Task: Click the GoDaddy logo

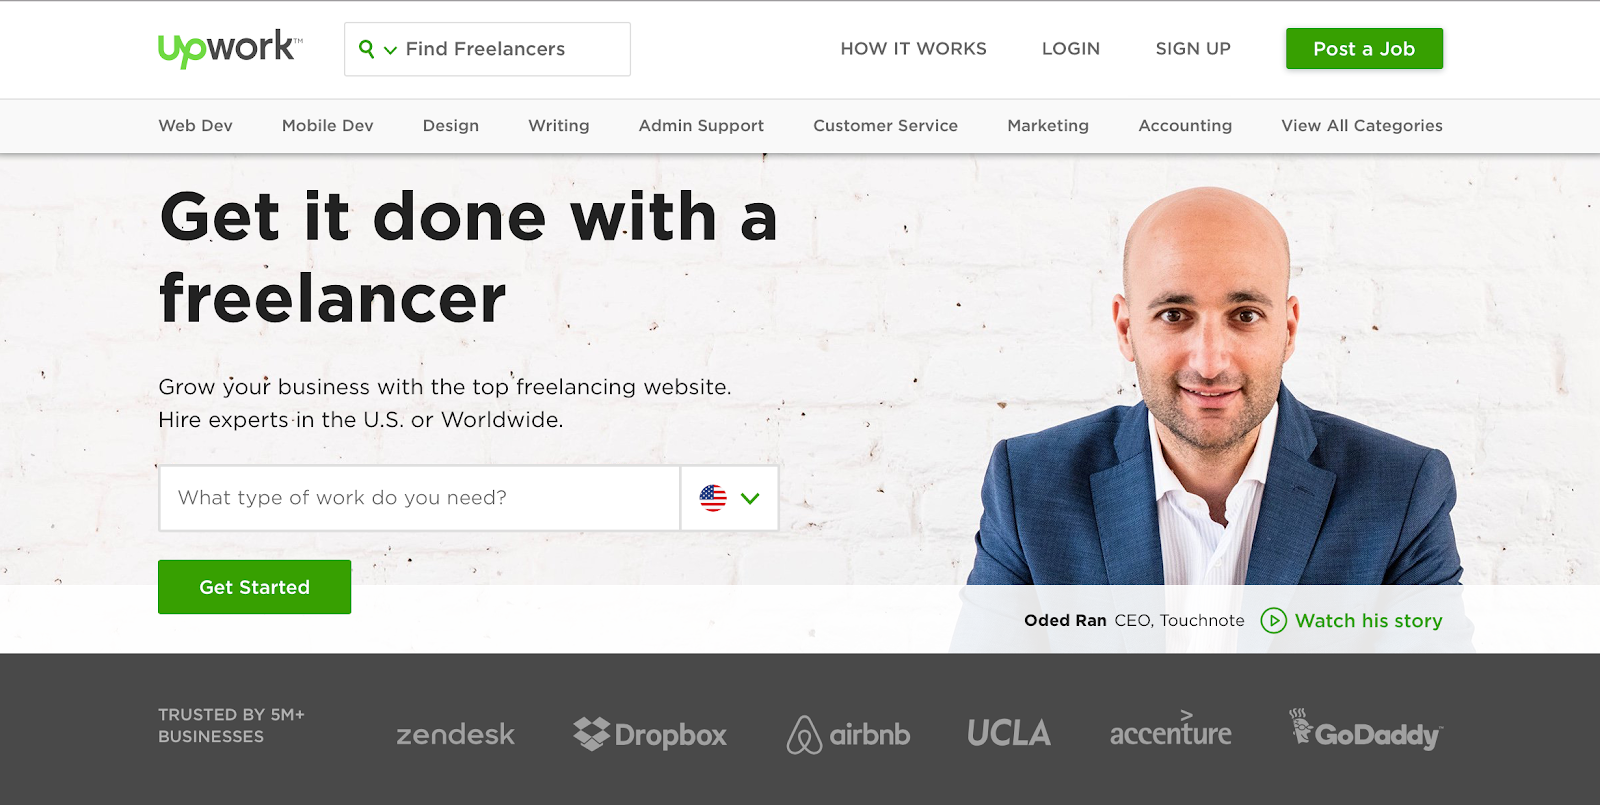Action: (1366, 730)
